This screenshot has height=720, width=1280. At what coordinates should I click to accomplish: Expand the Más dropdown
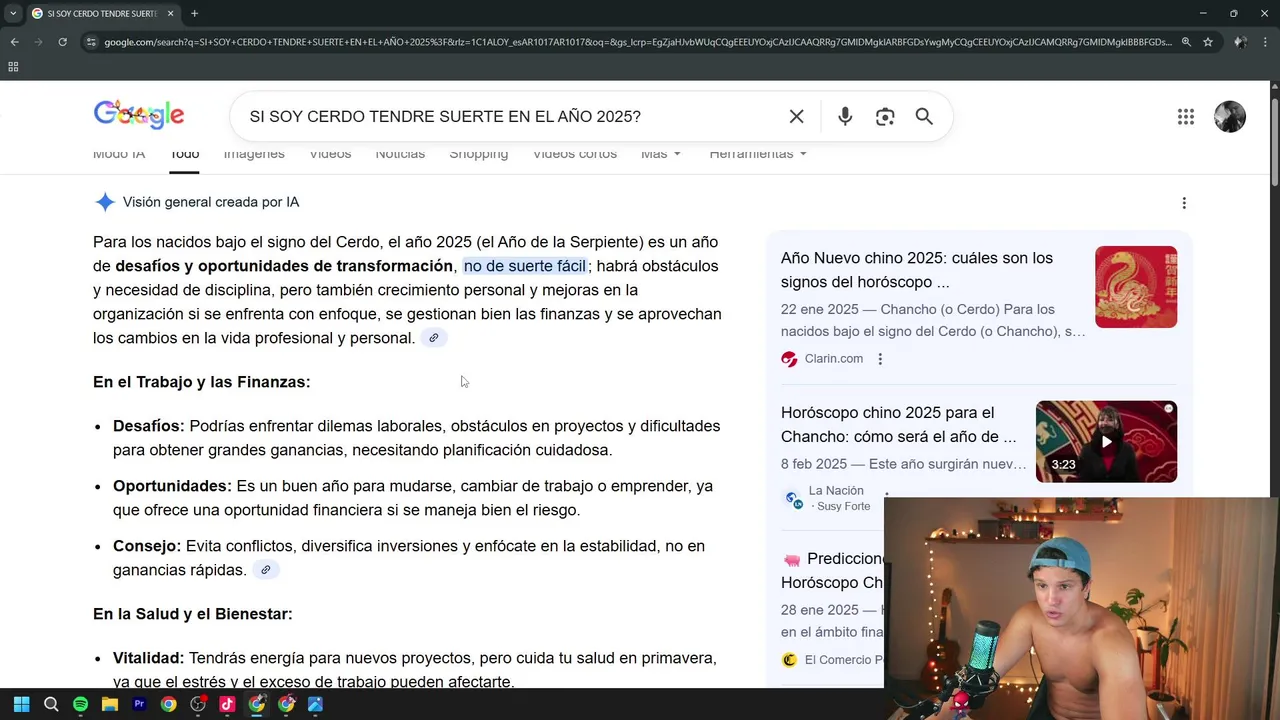click(661, 154)
